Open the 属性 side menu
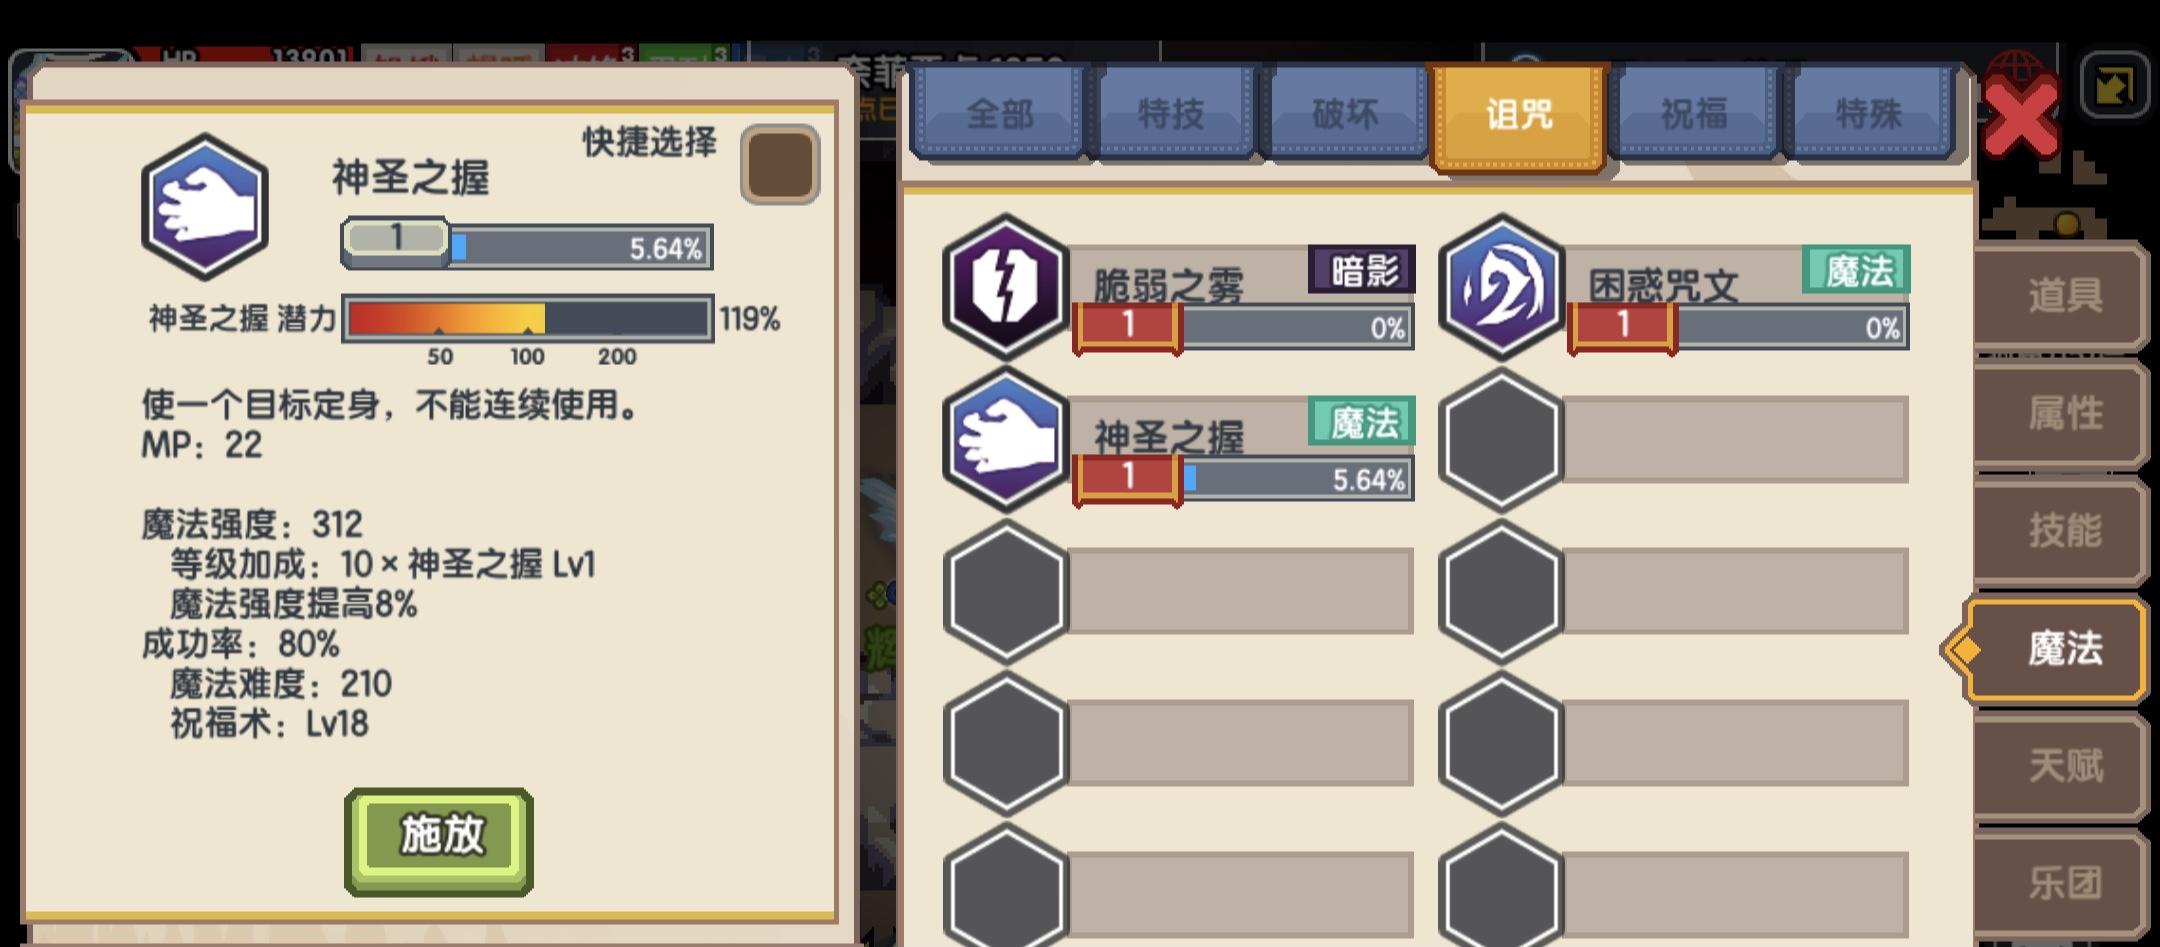The height and width of the screenshot is (947, 2160). pos(2062,412)
